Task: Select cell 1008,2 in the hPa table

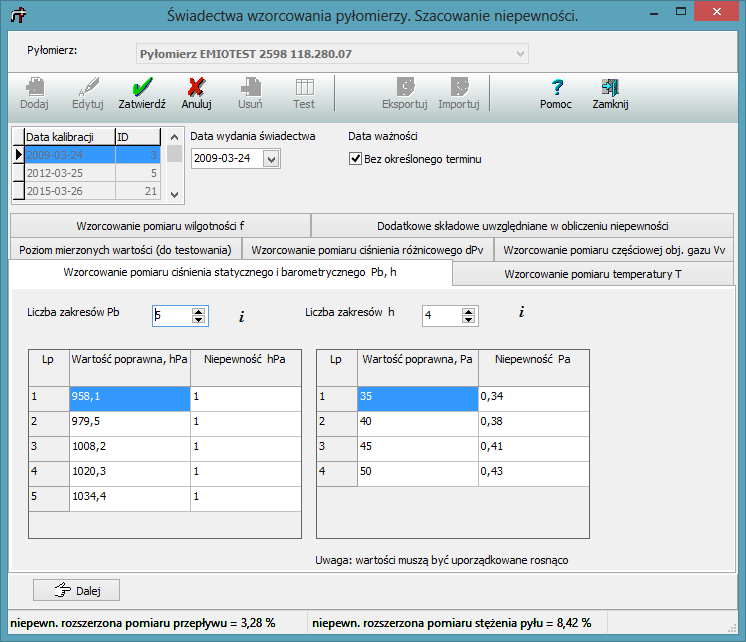Action: [130, 449]
